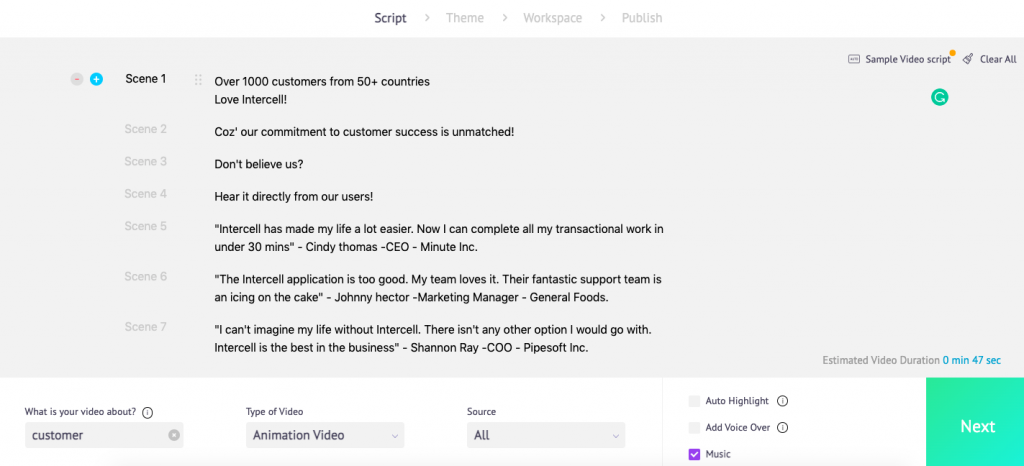
Task: Uncheck the Music checkbox
Action: (694, 454)
